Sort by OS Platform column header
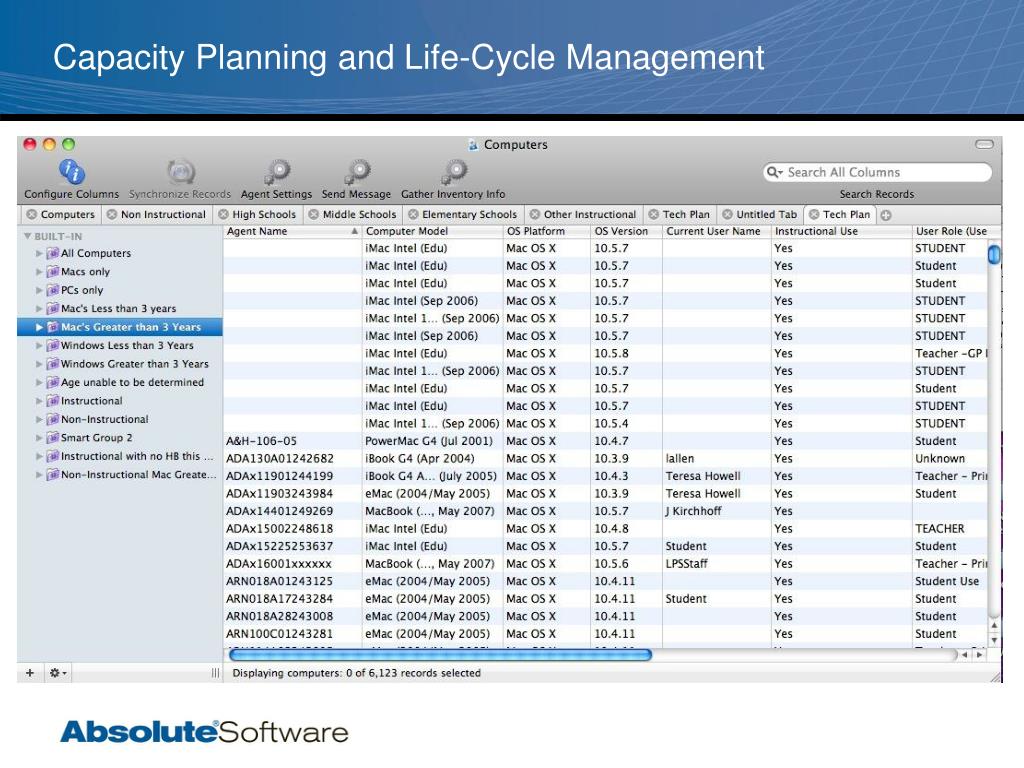 tap(547, 231)
